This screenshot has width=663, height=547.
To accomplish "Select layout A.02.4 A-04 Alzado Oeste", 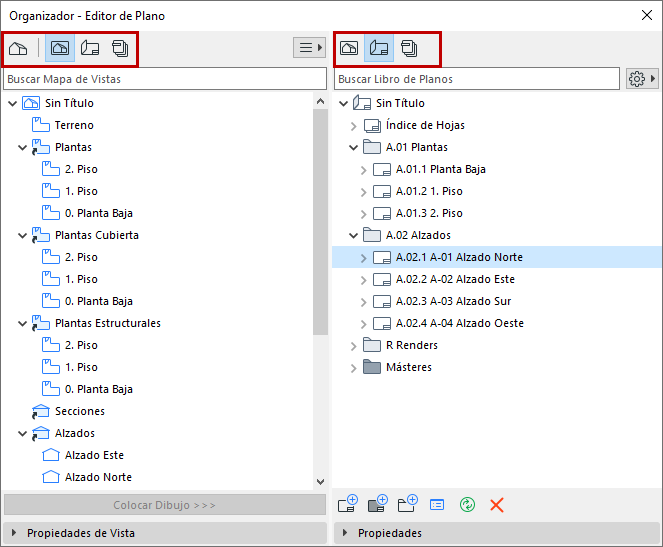I will [x=460, y=323].
